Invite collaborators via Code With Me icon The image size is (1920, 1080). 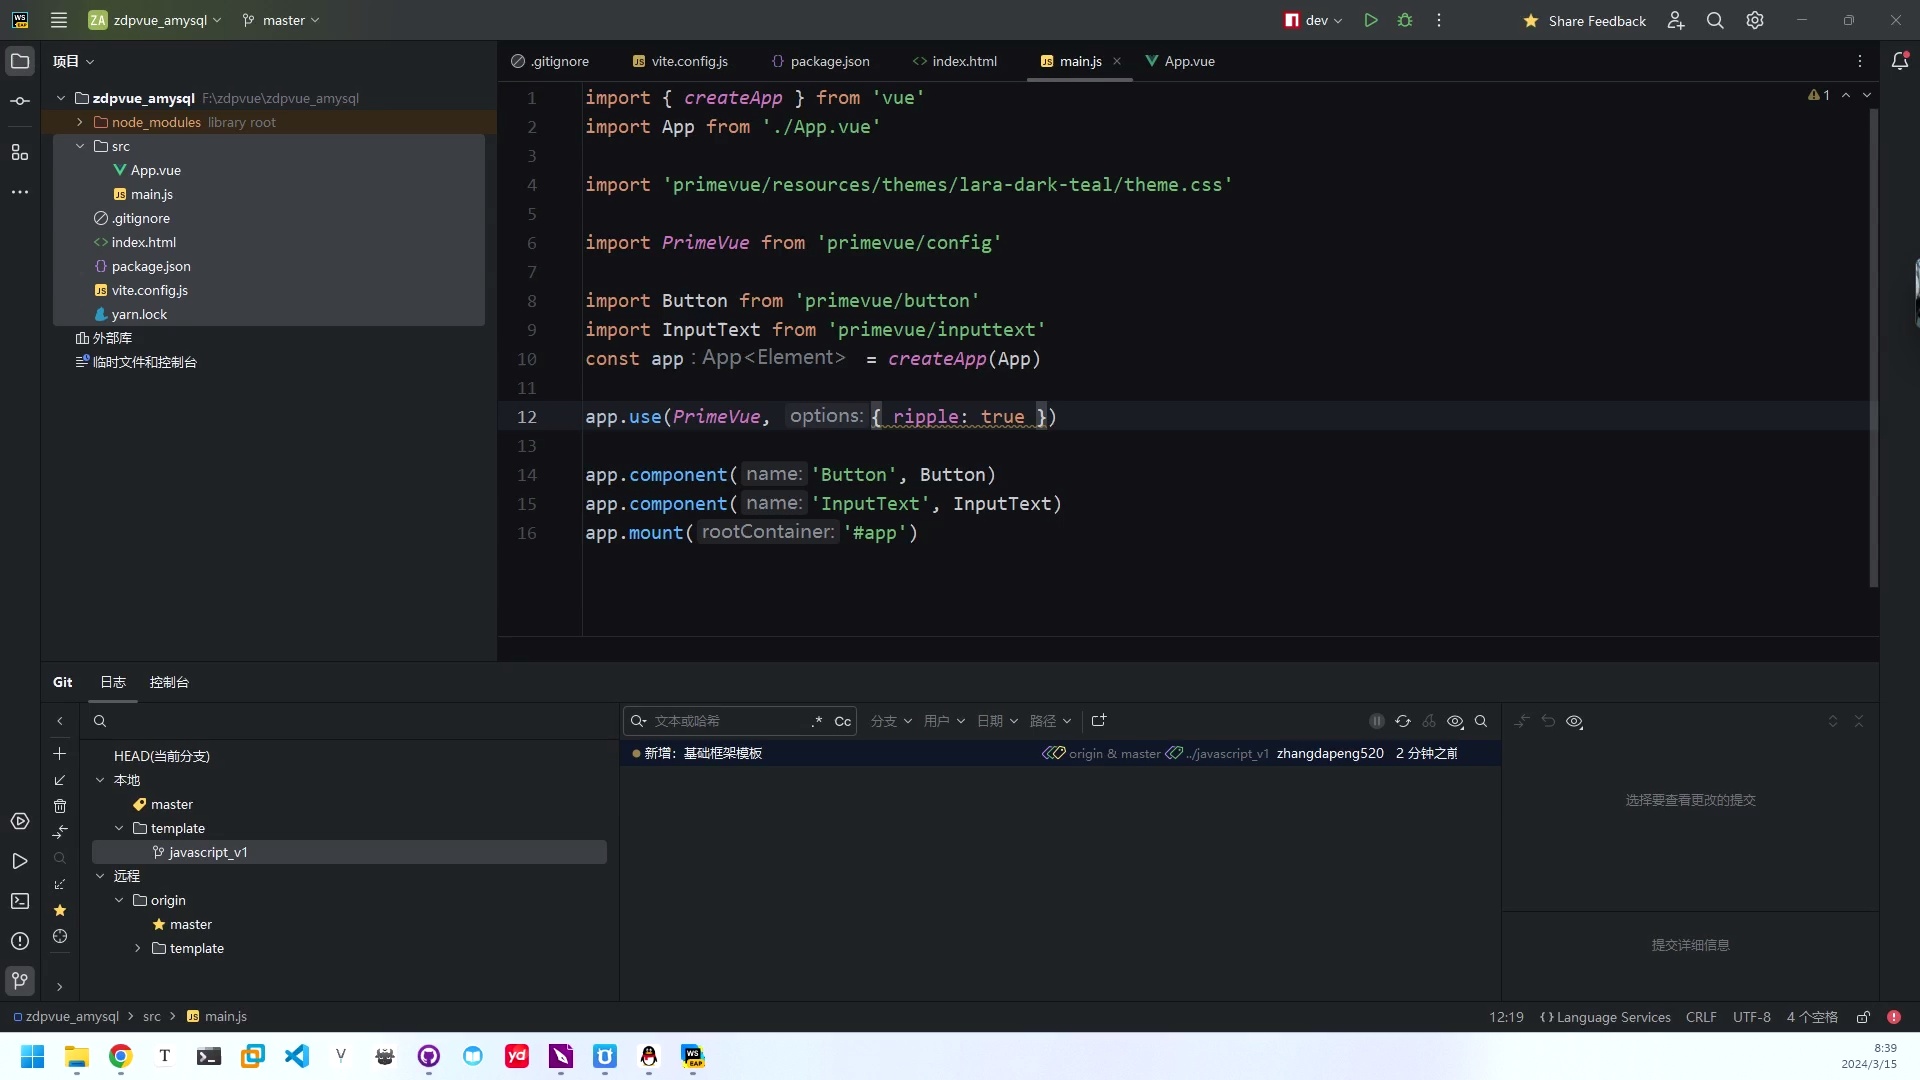(1676, 20)
